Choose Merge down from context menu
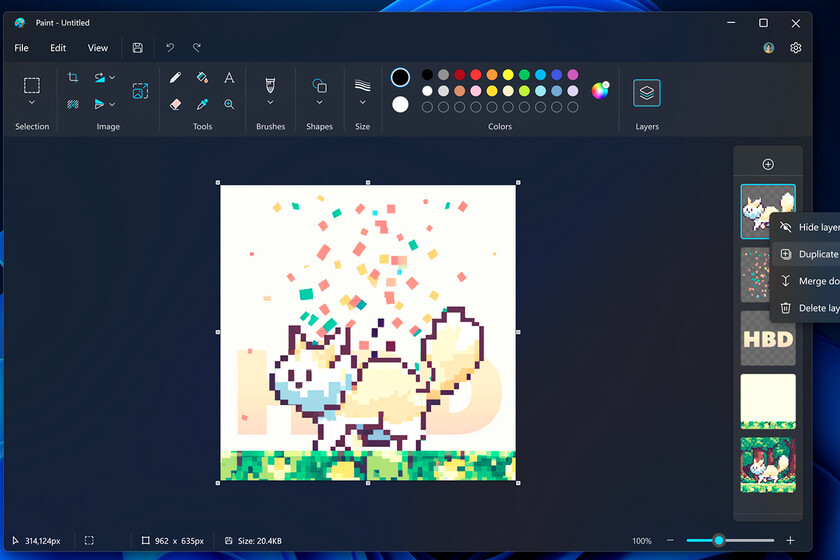Image resolution: width=840 pixels, height=560 pixels. coord(806,281)
